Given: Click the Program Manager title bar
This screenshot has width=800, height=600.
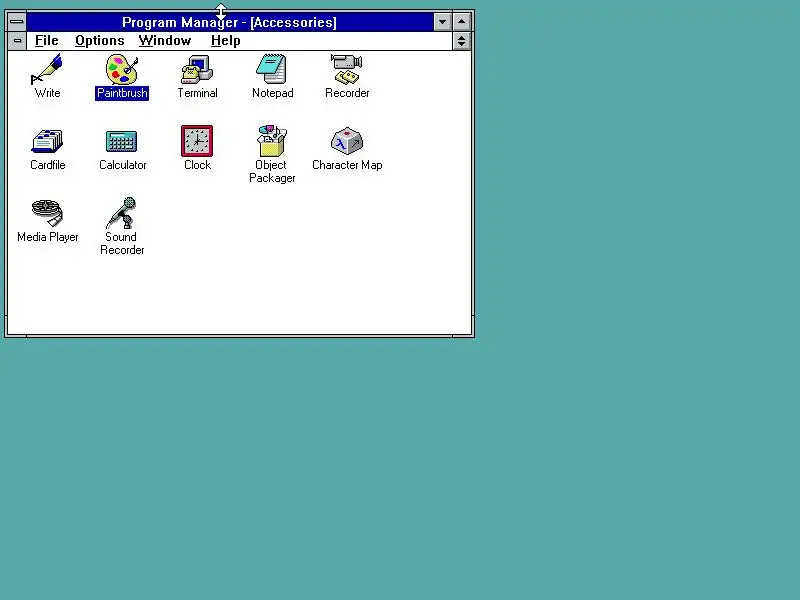Looking at the screenshot, I should [x=230, y=22].
